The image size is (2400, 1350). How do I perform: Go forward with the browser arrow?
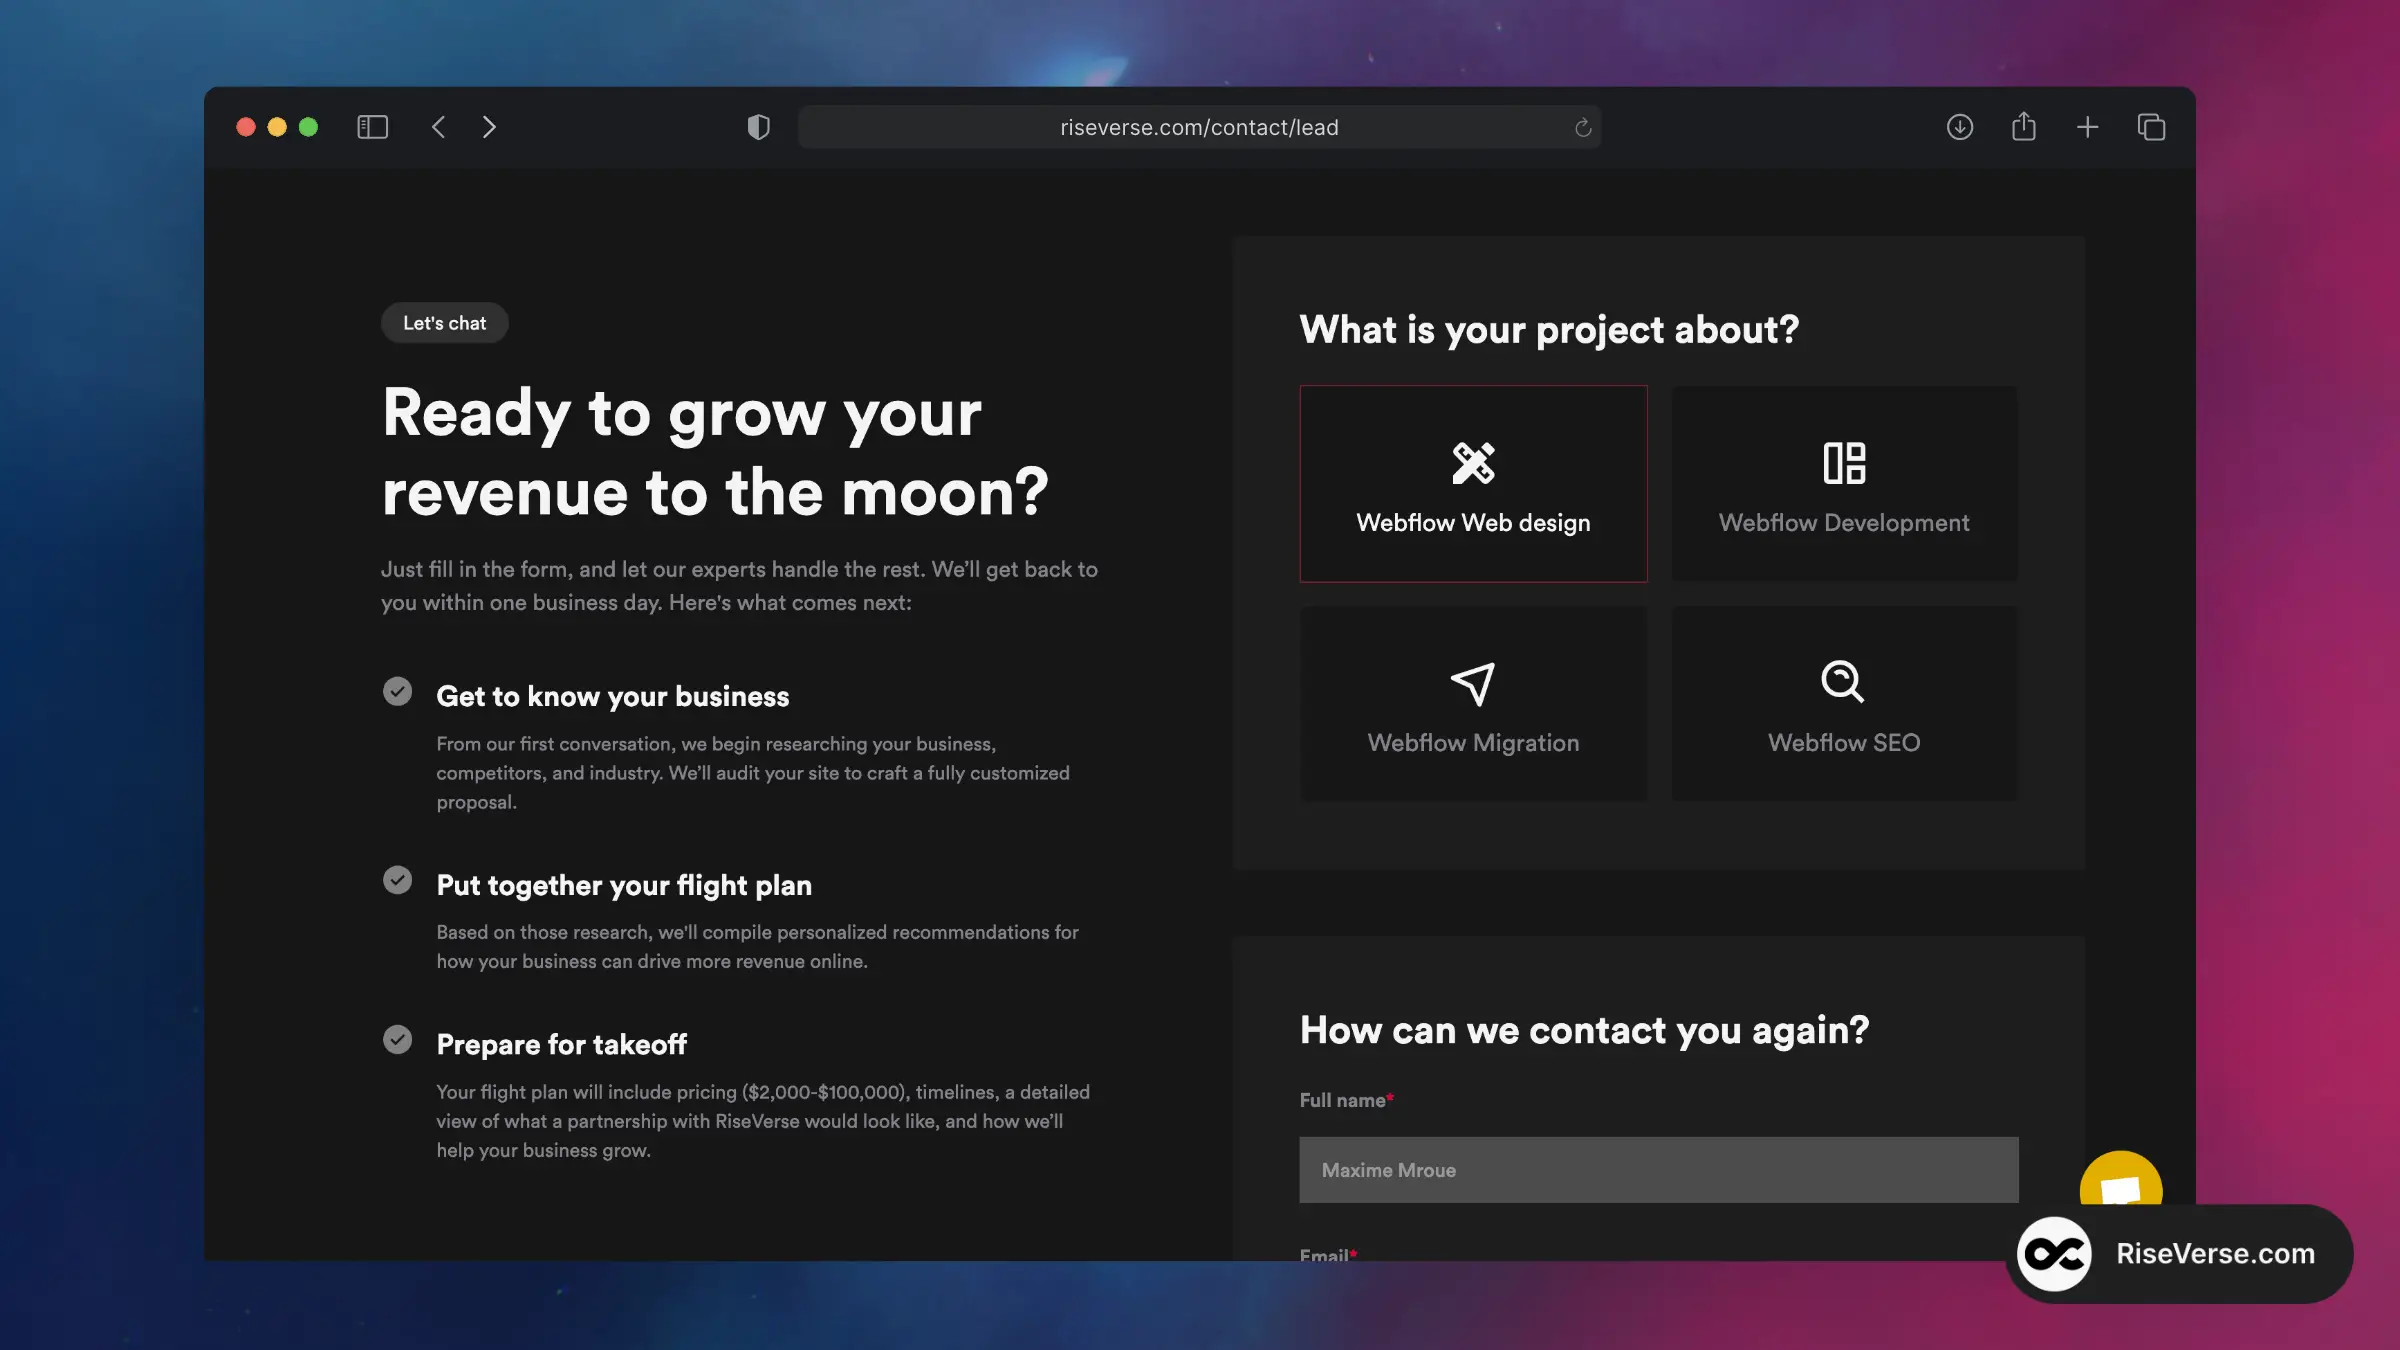coord(489,127)
